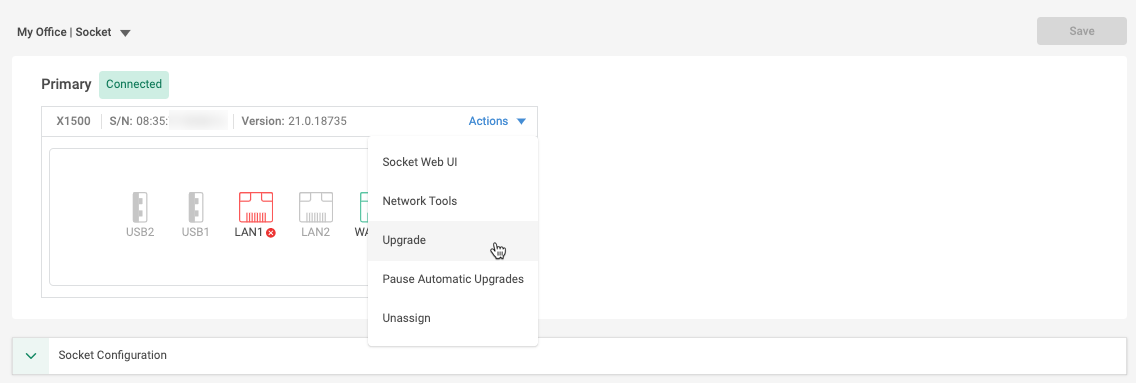Open the My Office | Socket dropdown arrow
This screenshot has height=383, width=1136.
point(125,33)
